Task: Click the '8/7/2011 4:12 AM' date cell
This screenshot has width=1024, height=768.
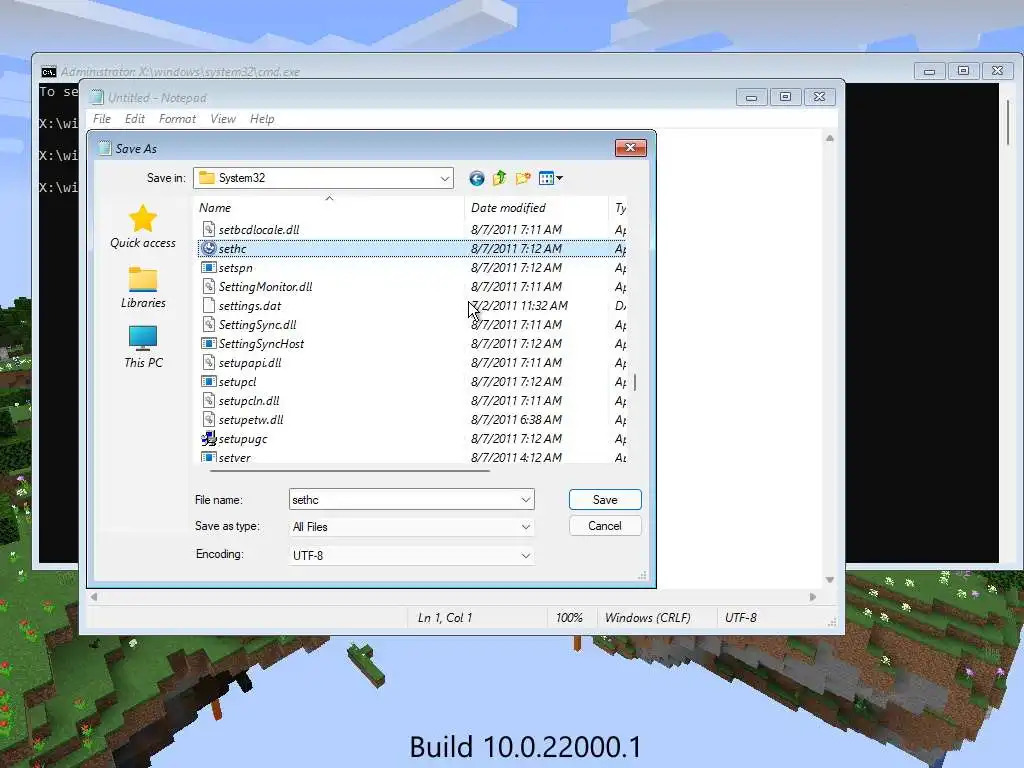Action: click(516, 457)
